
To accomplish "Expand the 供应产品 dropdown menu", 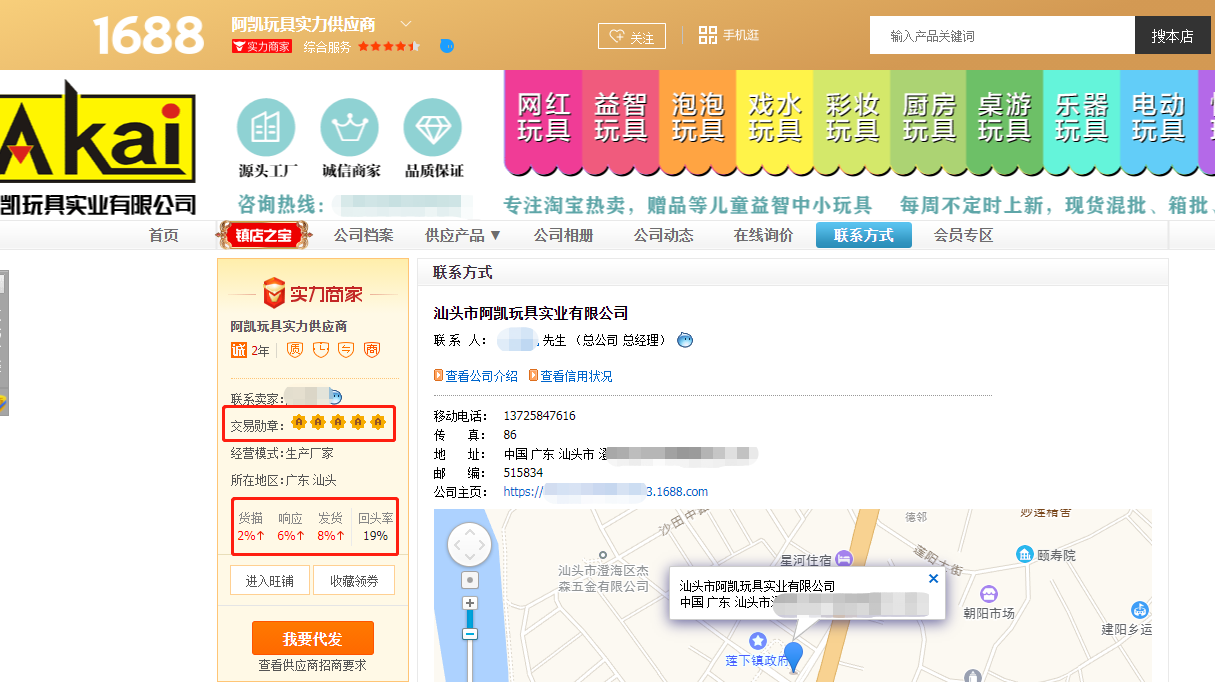I will point(463,235).
